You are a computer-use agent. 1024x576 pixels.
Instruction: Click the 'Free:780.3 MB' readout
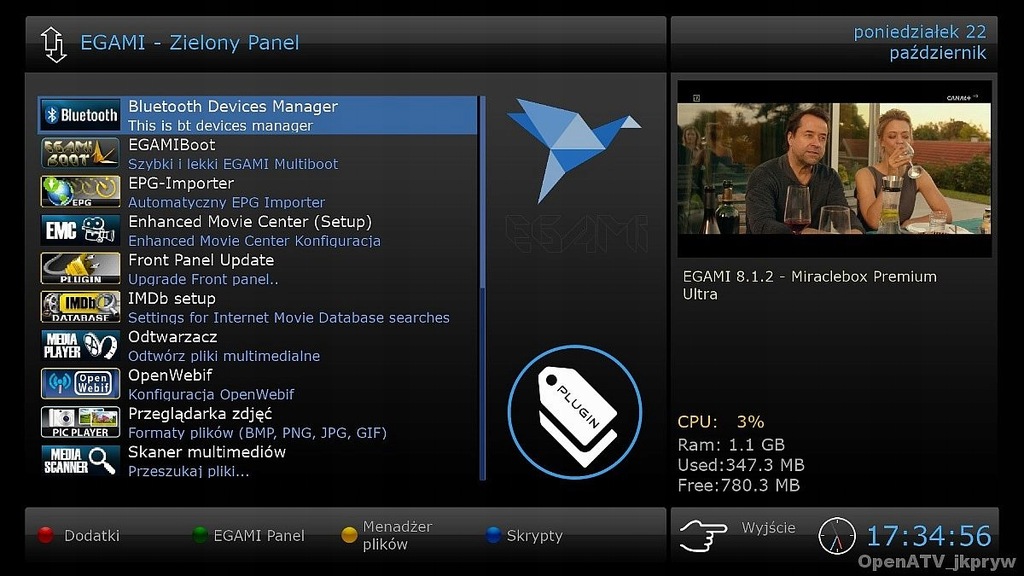click(x=739, y=485)
